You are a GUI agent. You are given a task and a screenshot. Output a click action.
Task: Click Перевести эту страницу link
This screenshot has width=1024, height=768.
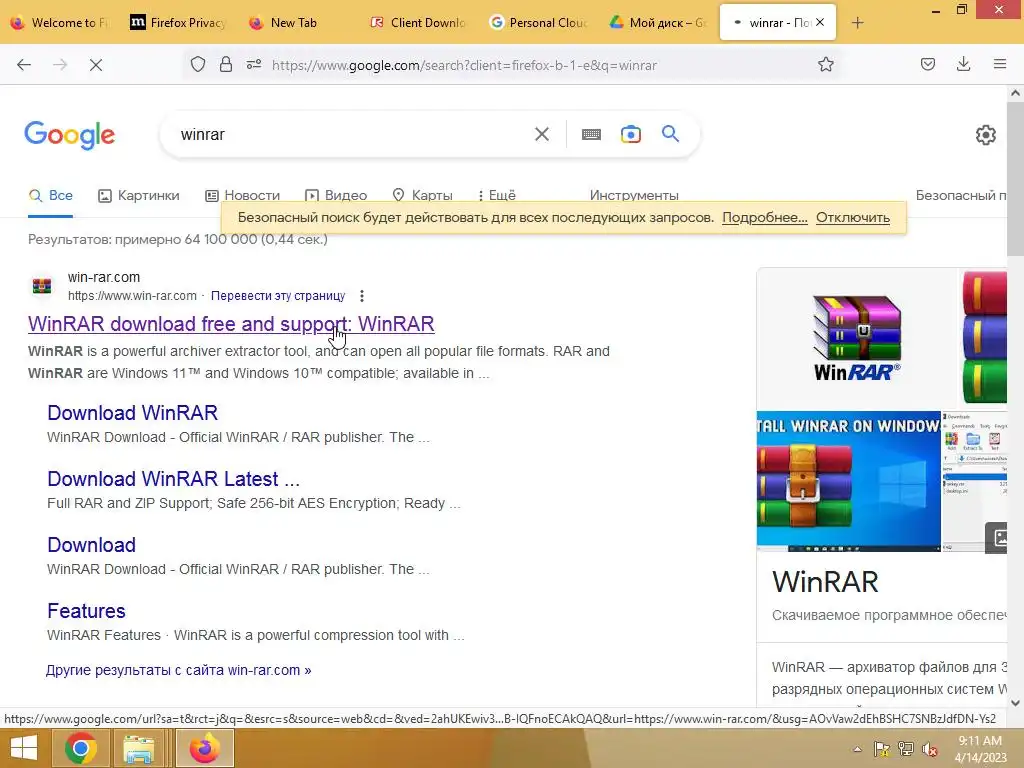pos(278,296)
